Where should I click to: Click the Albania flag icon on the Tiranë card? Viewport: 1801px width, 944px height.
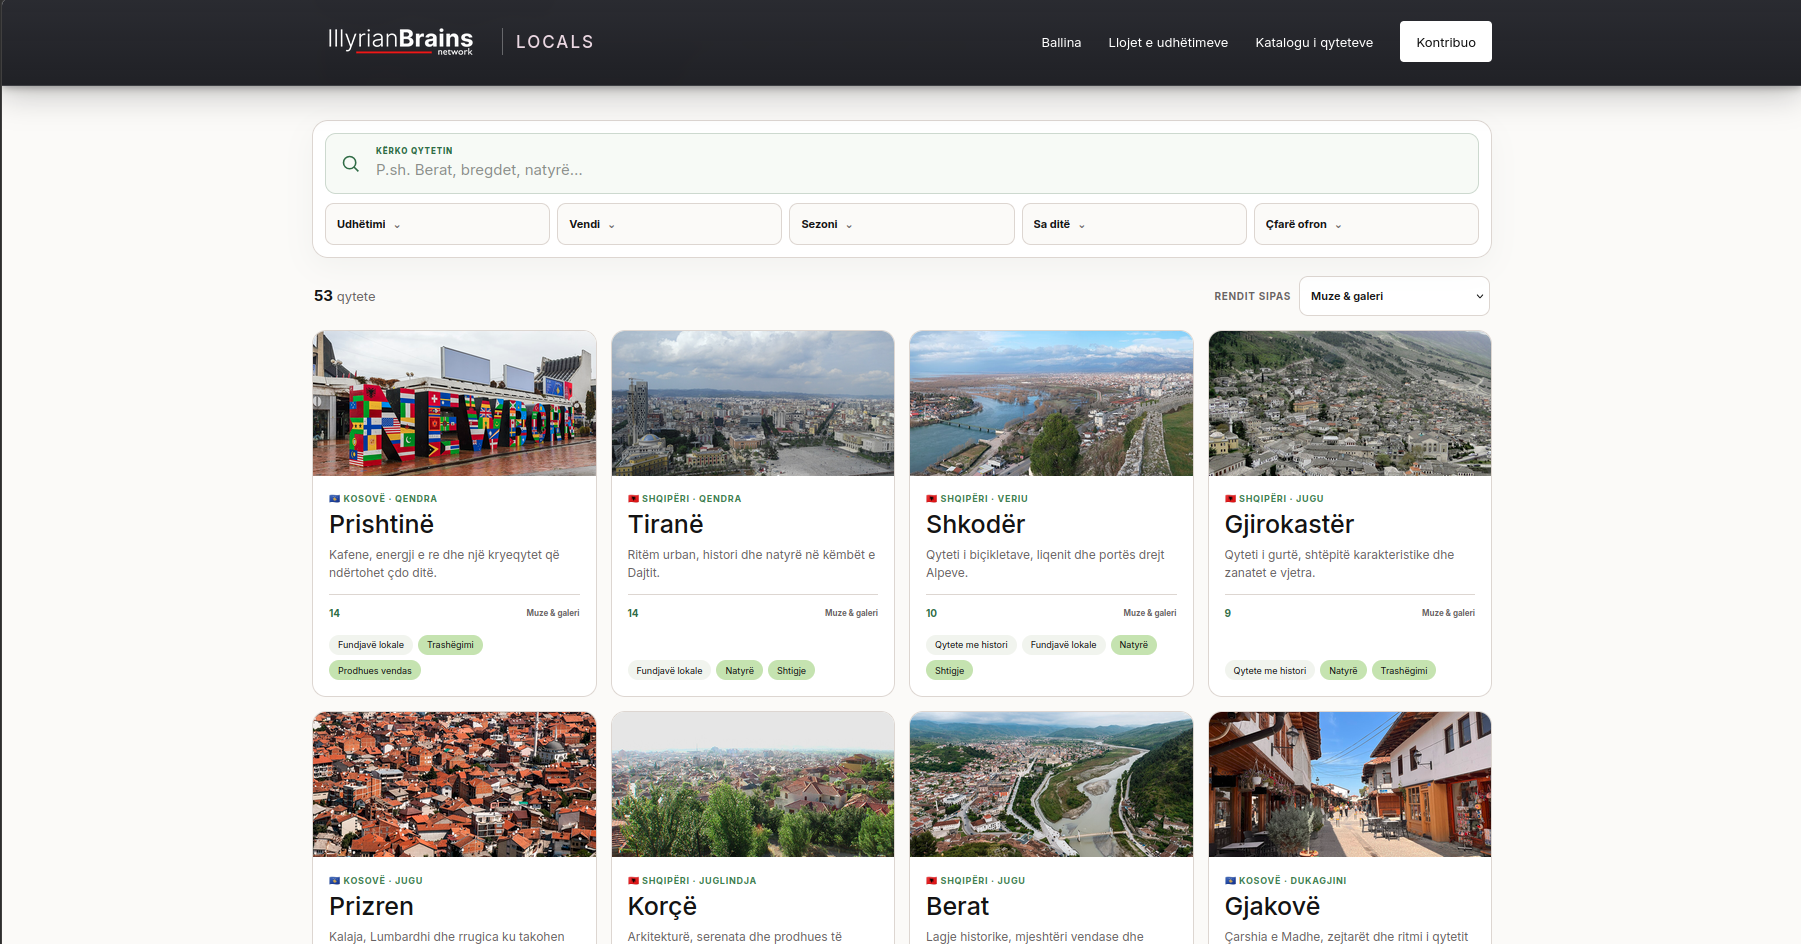[633, 499]
